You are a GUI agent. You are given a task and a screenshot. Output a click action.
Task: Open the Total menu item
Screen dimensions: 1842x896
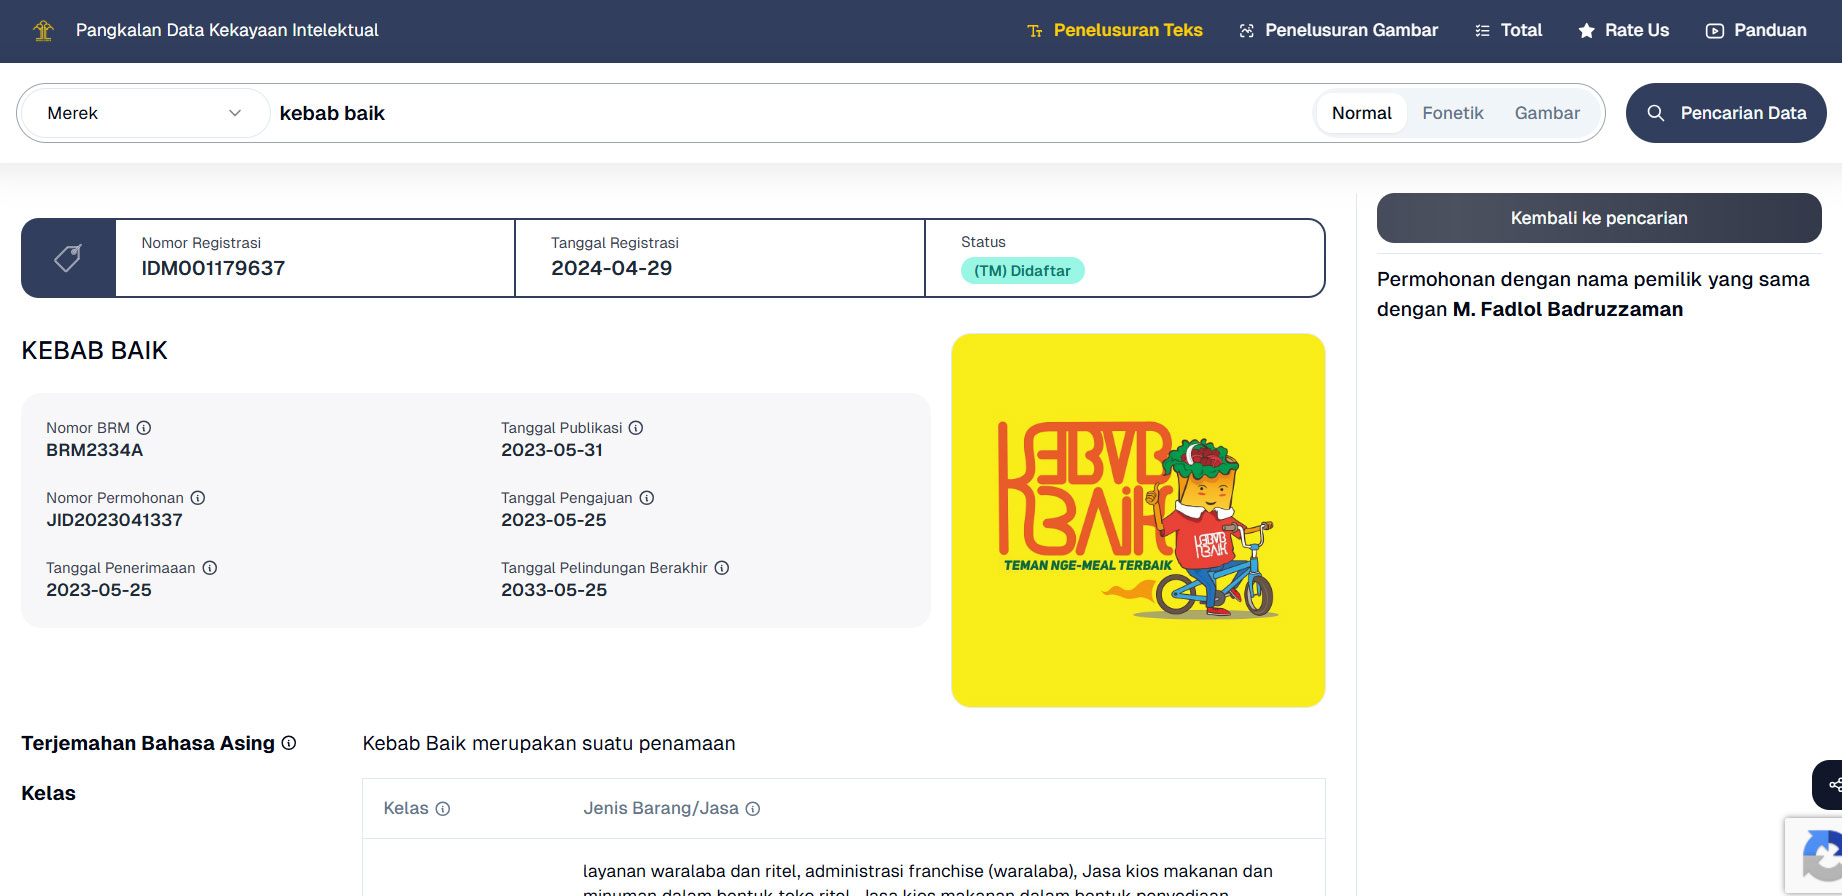click(1509, 30)
